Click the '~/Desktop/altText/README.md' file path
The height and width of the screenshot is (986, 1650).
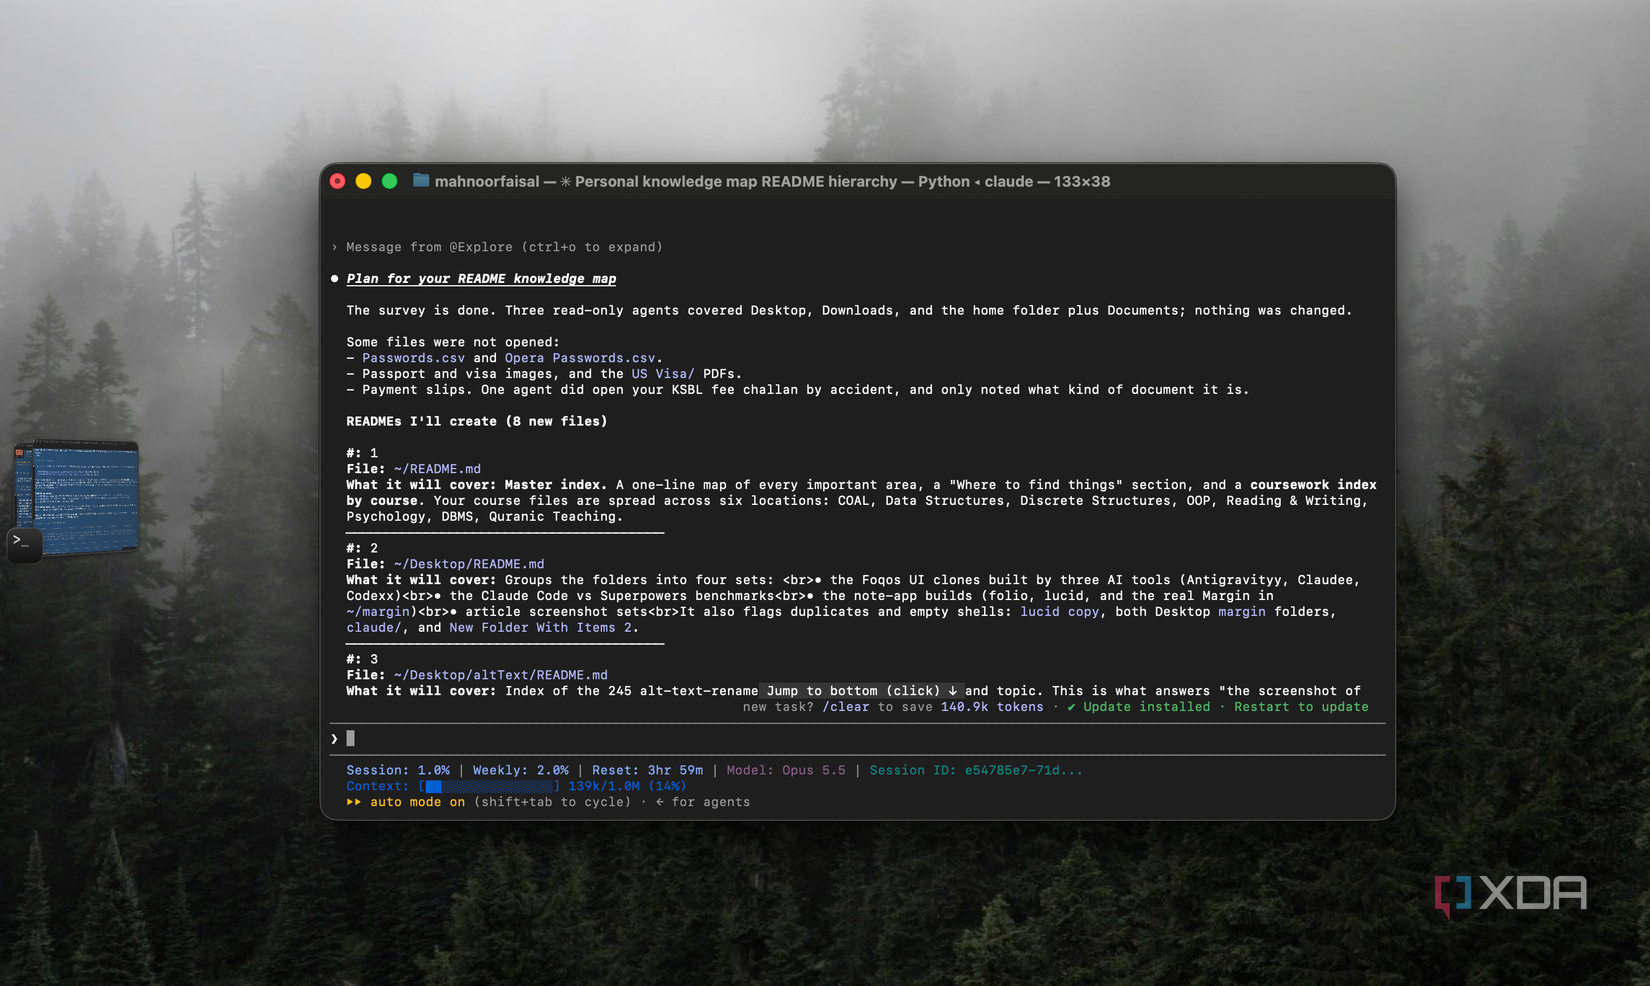(501, 675)
